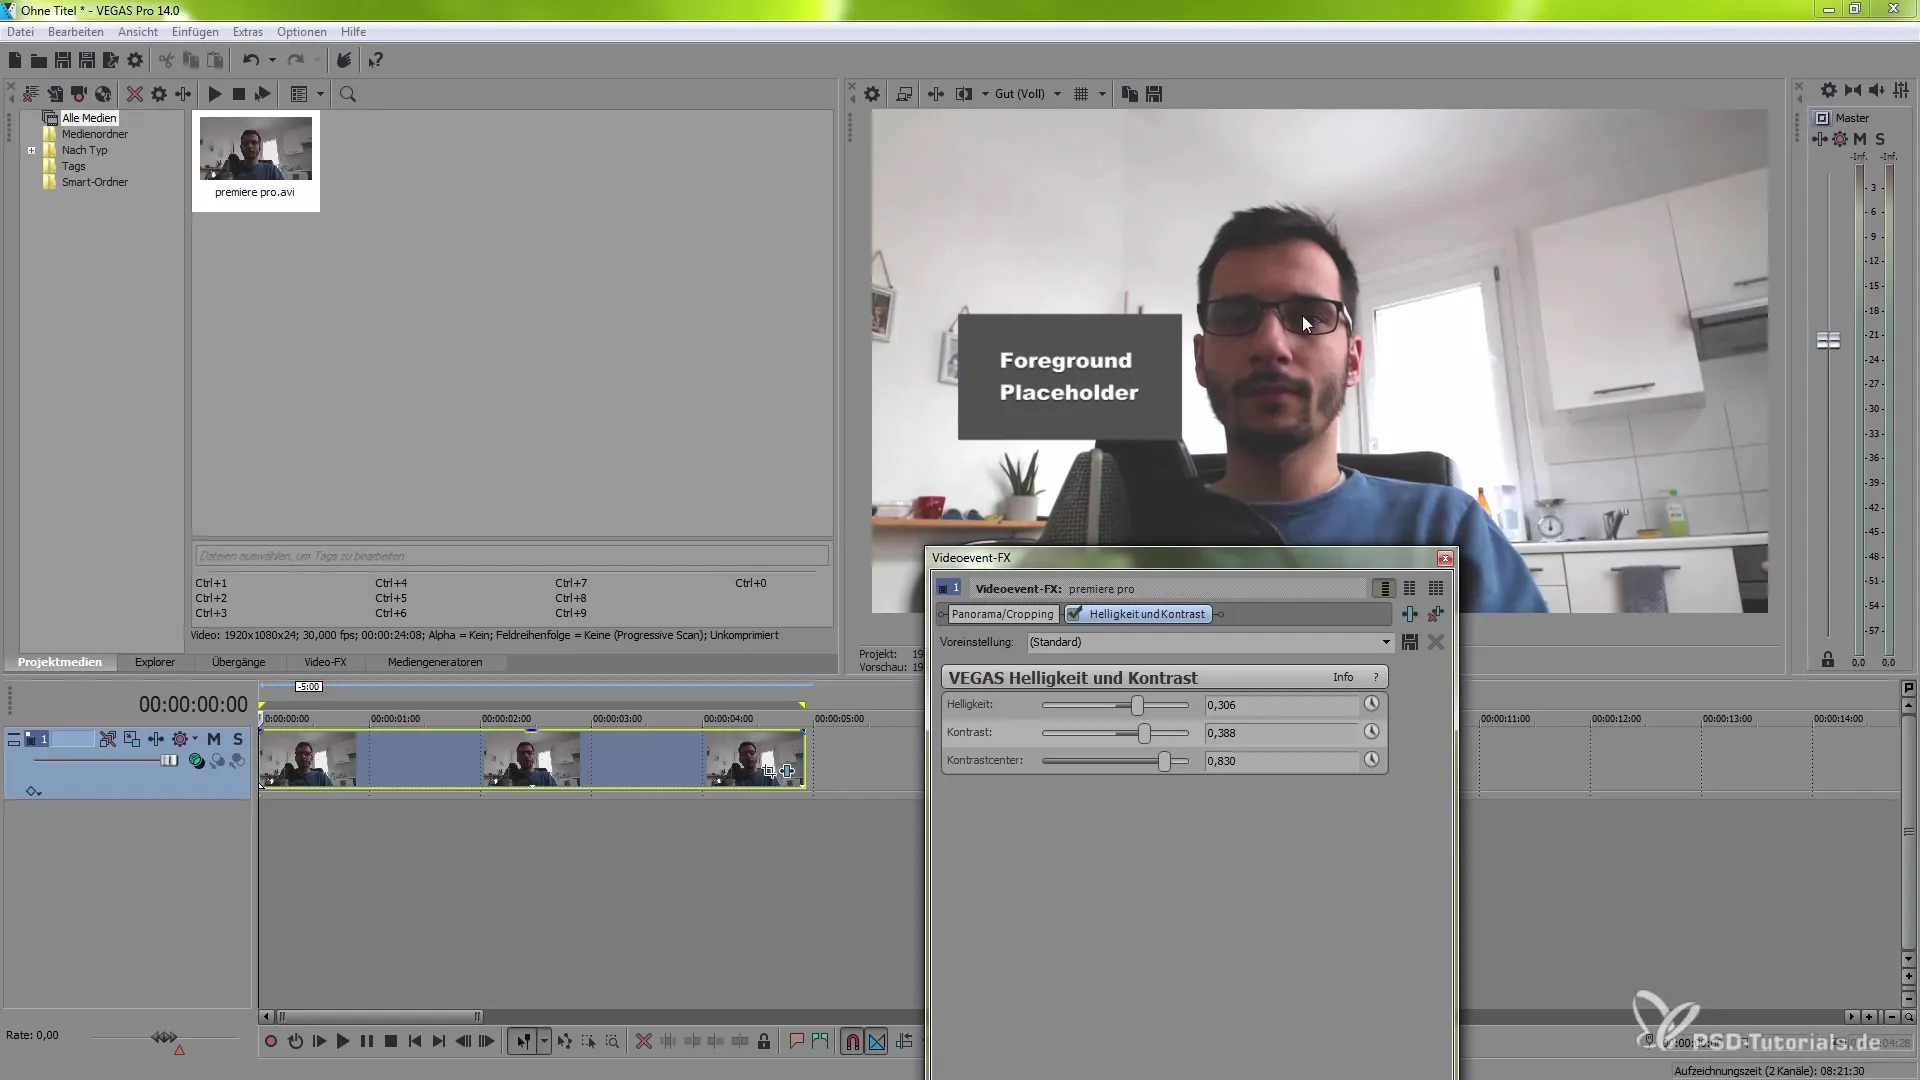The height and width of the screenshot is (1080, 1920).
Task: Expand the Nach Typ folder tree
Action: point(32,151)
